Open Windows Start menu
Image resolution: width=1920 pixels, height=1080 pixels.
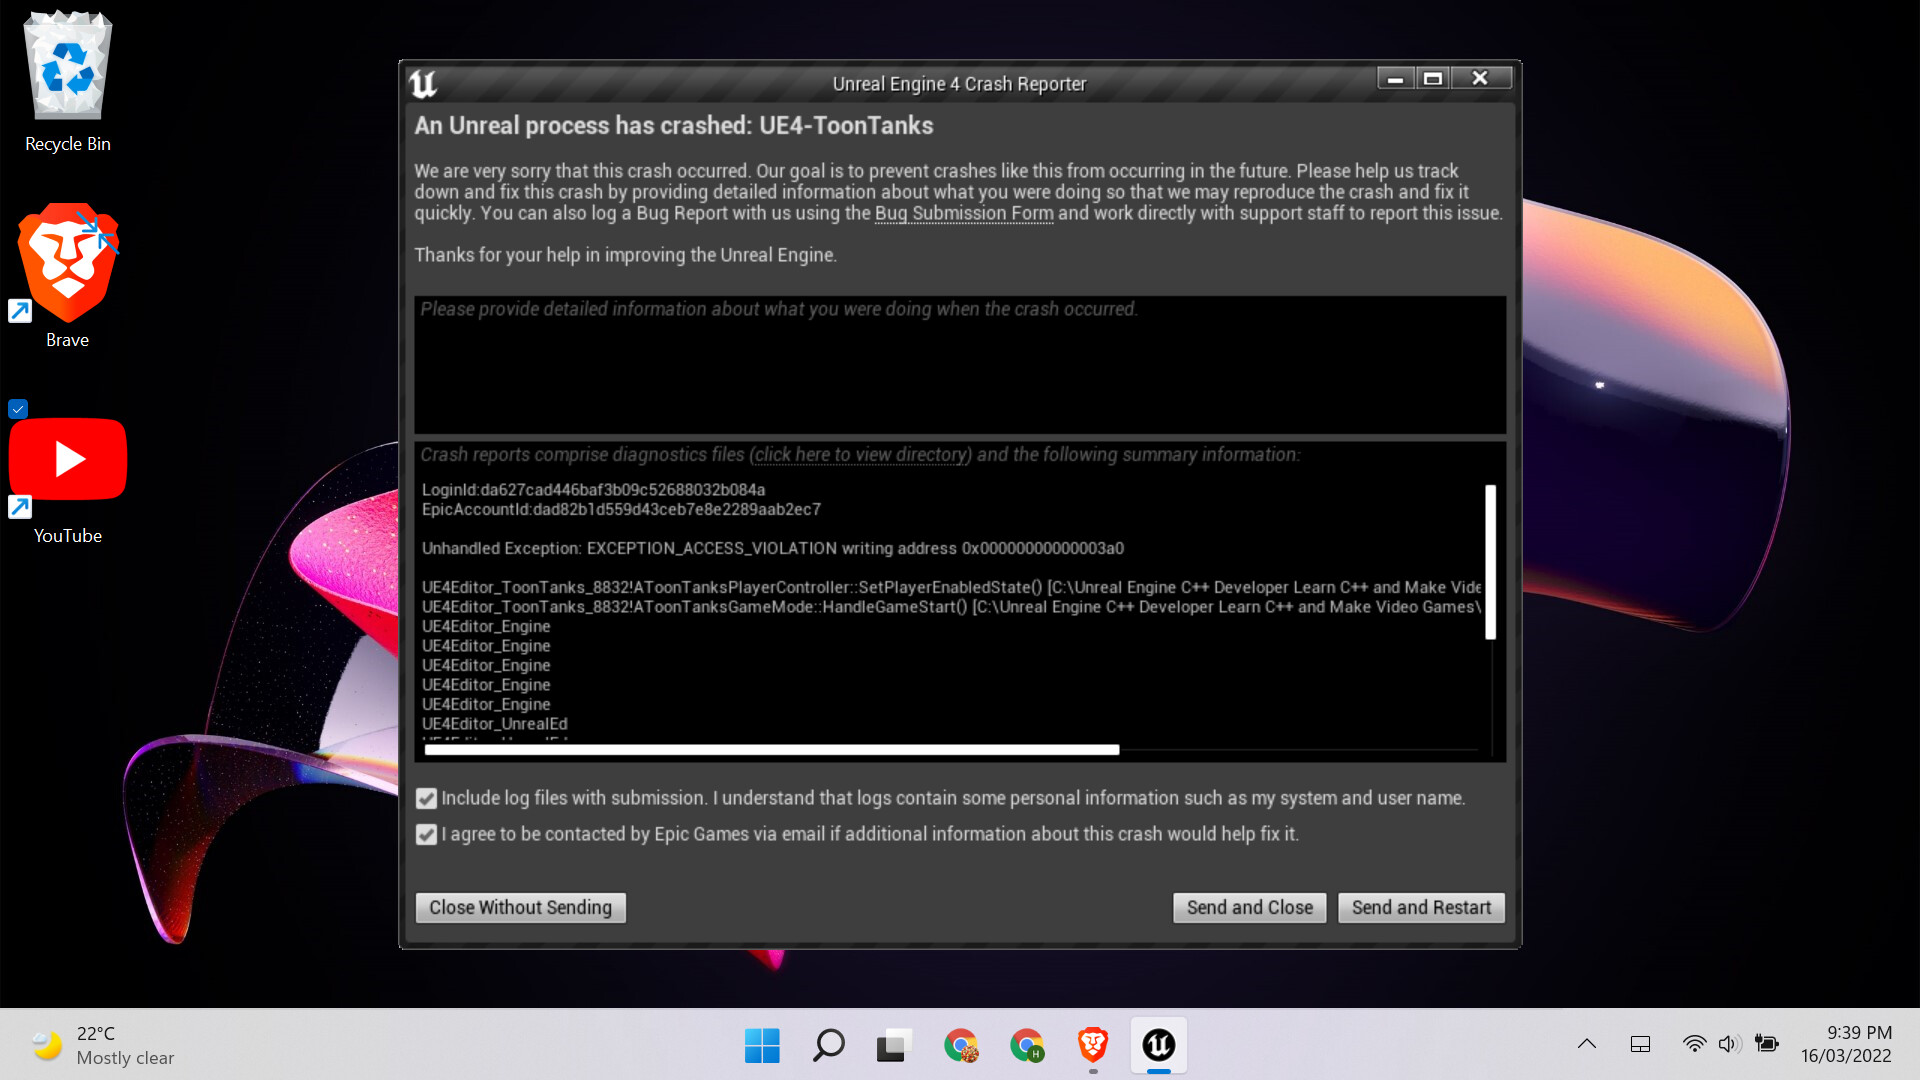click(x=762, y=1045)
